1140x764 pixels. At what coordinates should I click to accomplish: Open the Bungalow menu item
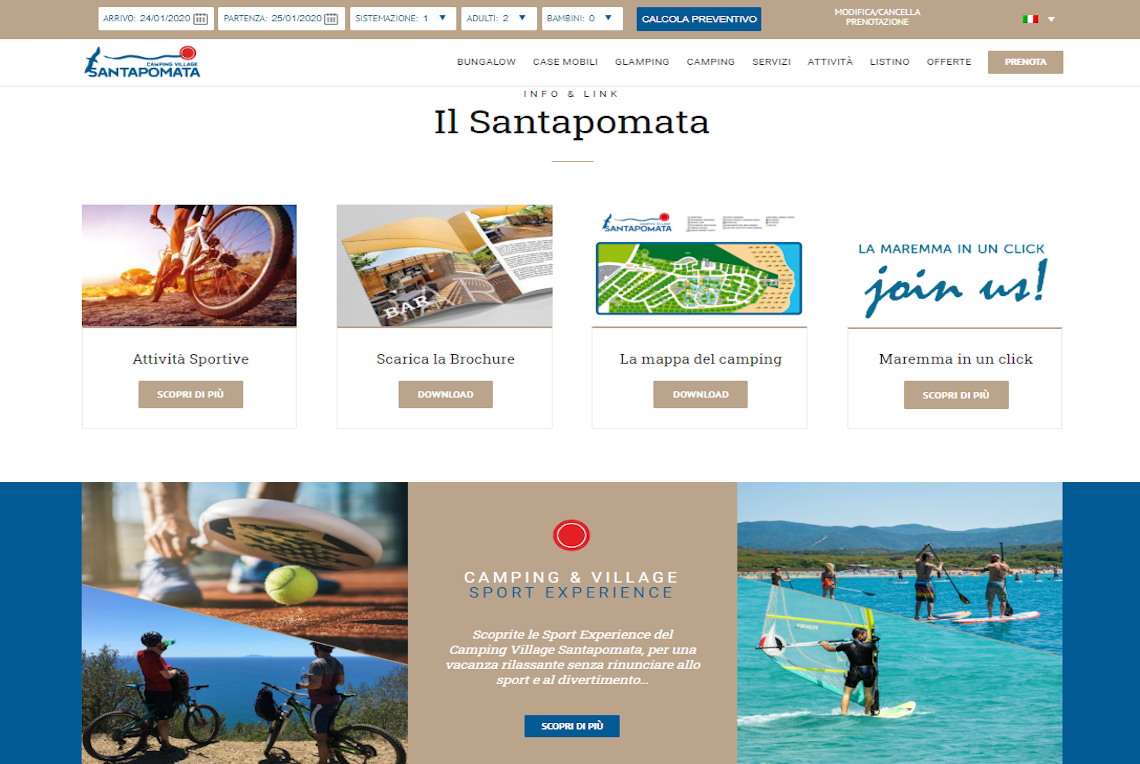pyautogui.click(x=486, y=62)
